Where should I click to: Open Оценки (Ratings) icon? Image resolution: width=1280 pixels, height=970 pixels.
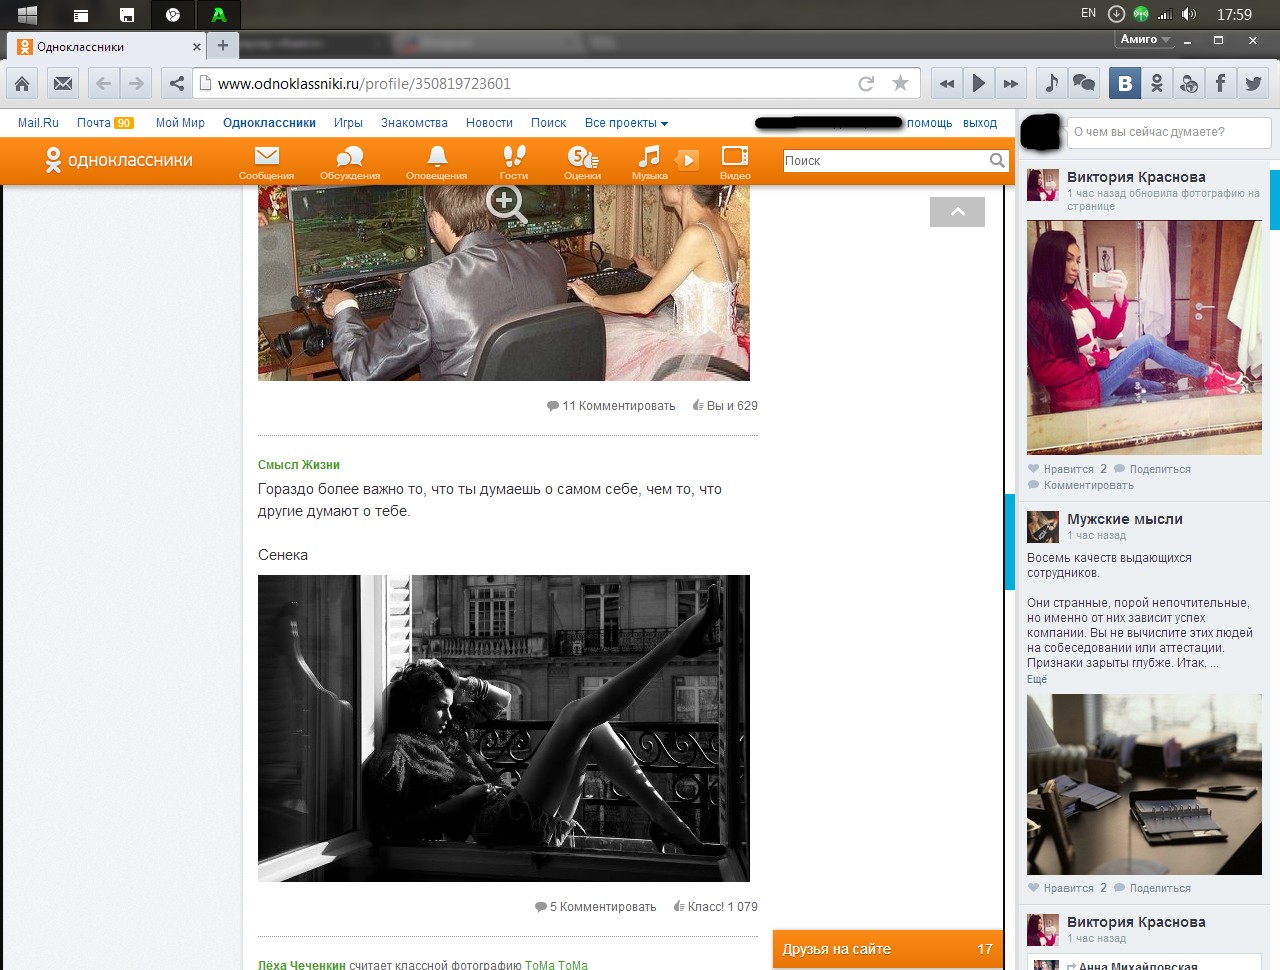(x=582, y=161)
